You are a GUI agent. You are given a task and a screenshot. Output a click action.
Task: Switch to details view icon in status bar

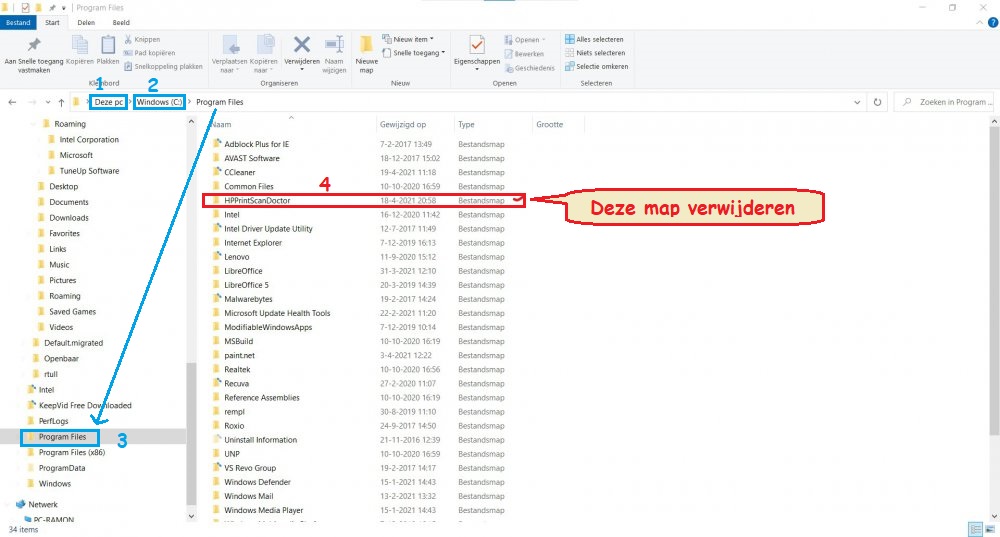pyautogui.click(x=975, y=529)
